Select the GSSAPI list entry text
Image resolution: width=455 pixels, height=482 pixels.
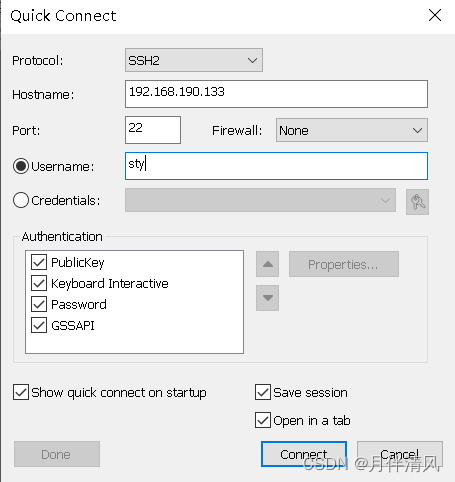[73, 325]
